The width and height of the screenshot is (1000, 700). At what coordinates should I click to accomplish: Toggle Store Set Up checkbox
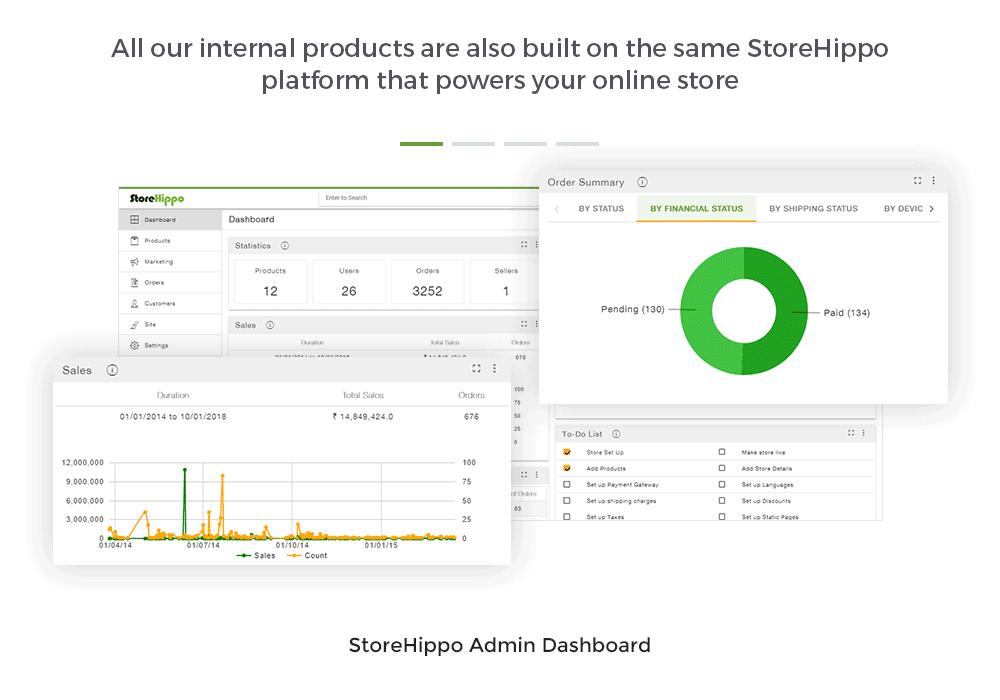pos(567,452)
